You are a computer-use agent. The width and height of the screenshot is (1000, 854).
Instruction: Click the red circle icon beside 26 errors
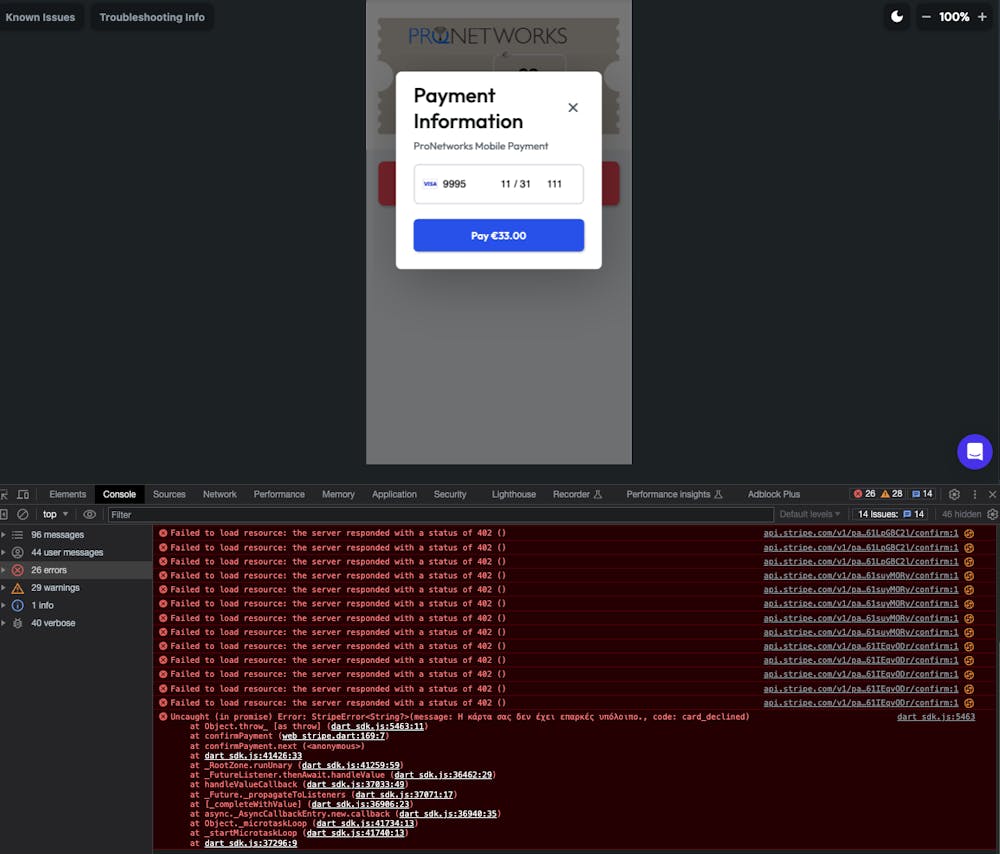(x=18, y=570)
